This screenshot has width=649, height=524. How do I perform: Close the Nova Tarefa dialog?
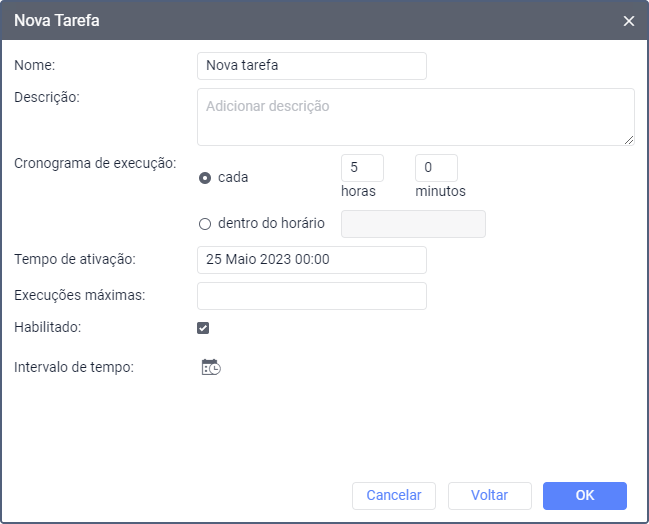629,20
